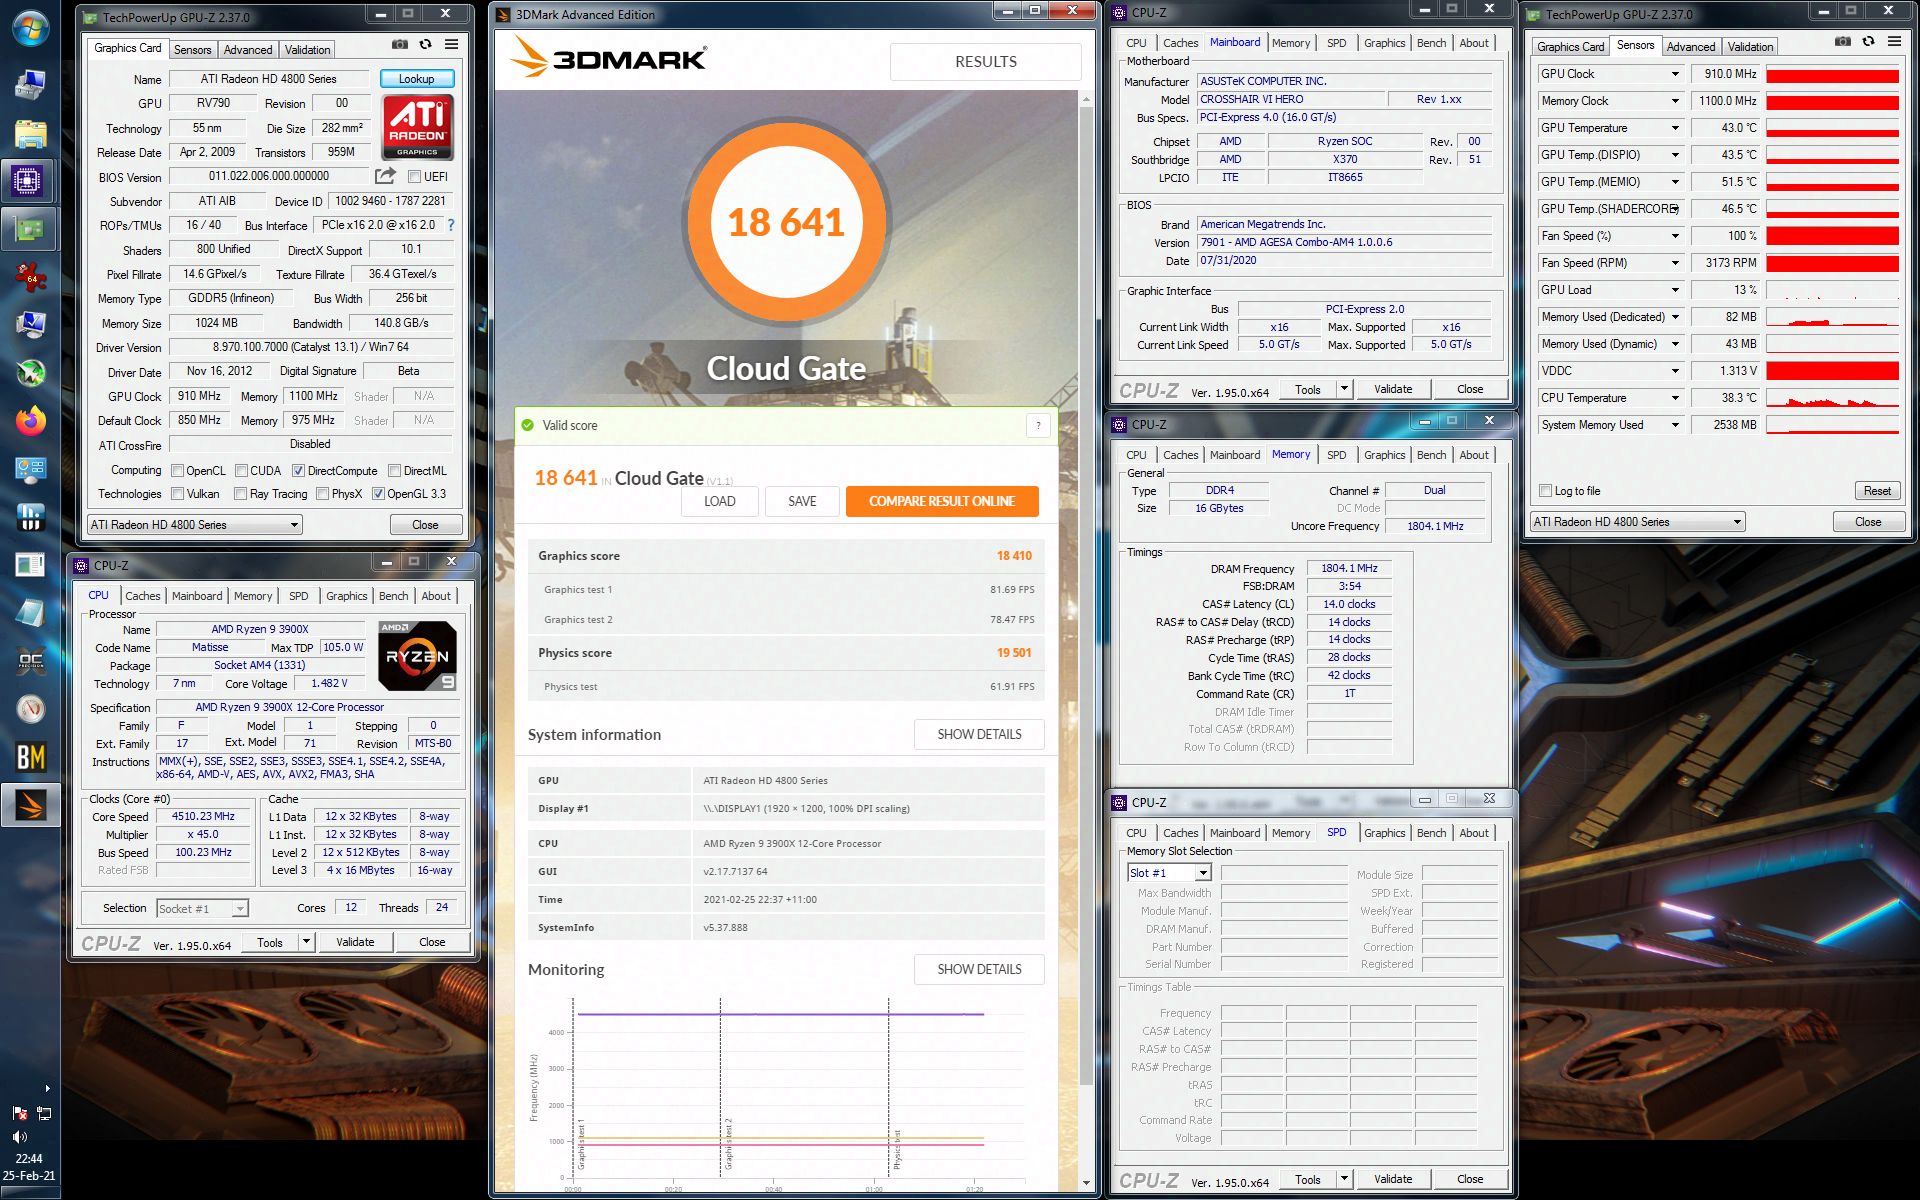Launch Firefox from the taskbar
The image size is (1920, 1200).
coord(30,421)
